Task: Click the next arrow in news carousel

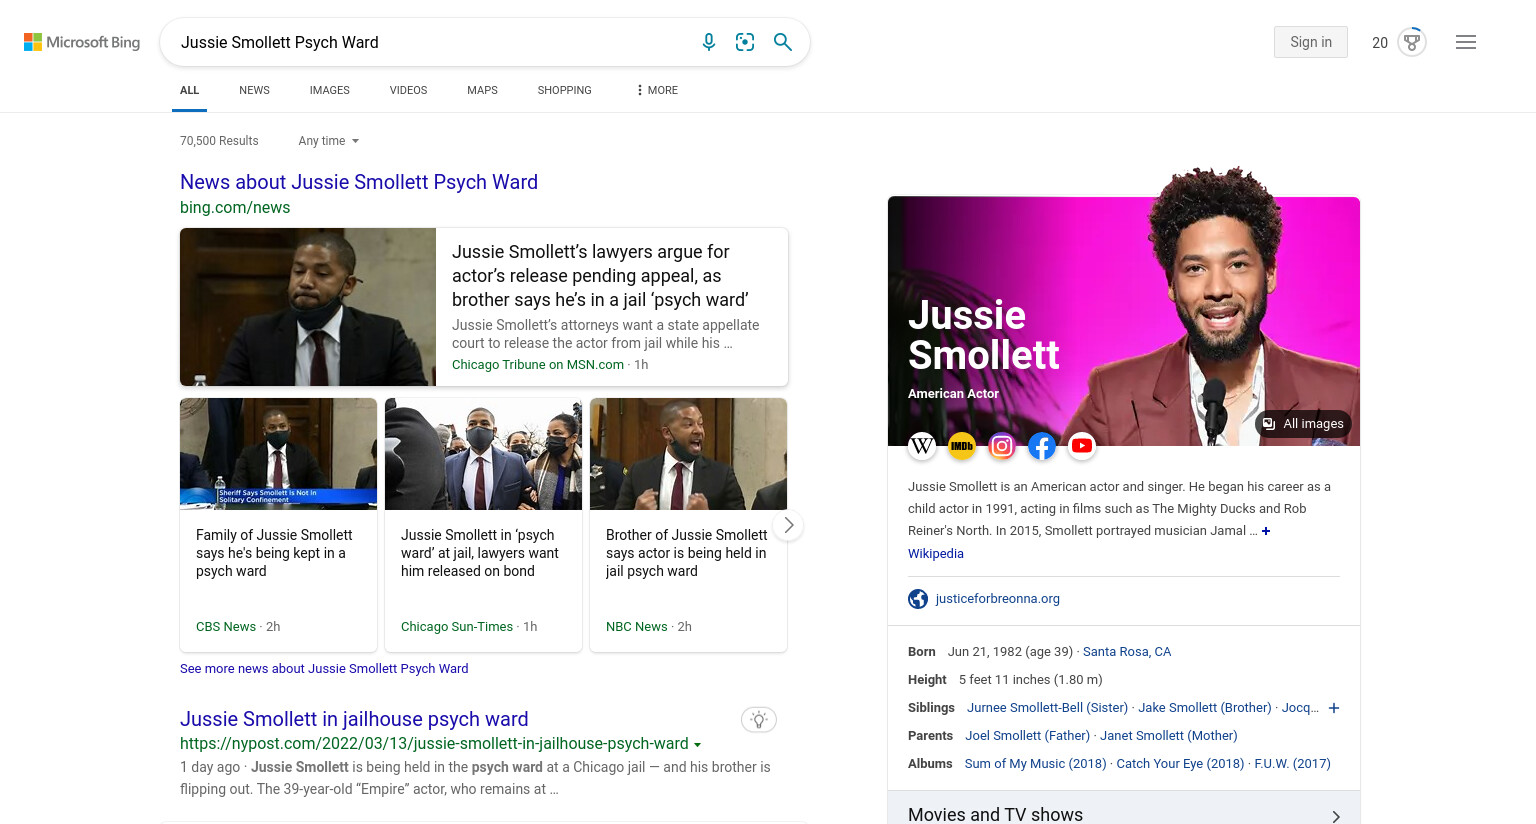Action: (789, 525)
